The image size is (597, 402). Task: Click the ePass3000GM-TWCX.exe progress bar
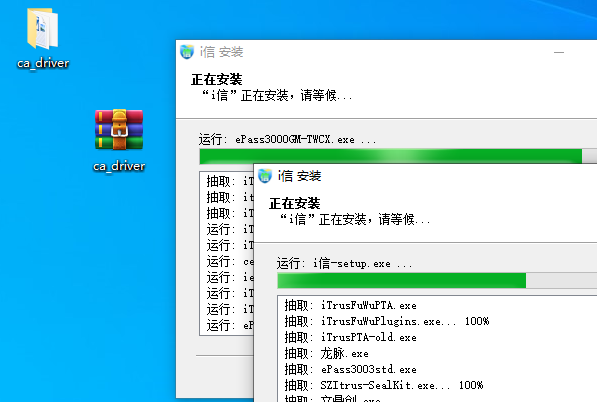click(398, 156)
